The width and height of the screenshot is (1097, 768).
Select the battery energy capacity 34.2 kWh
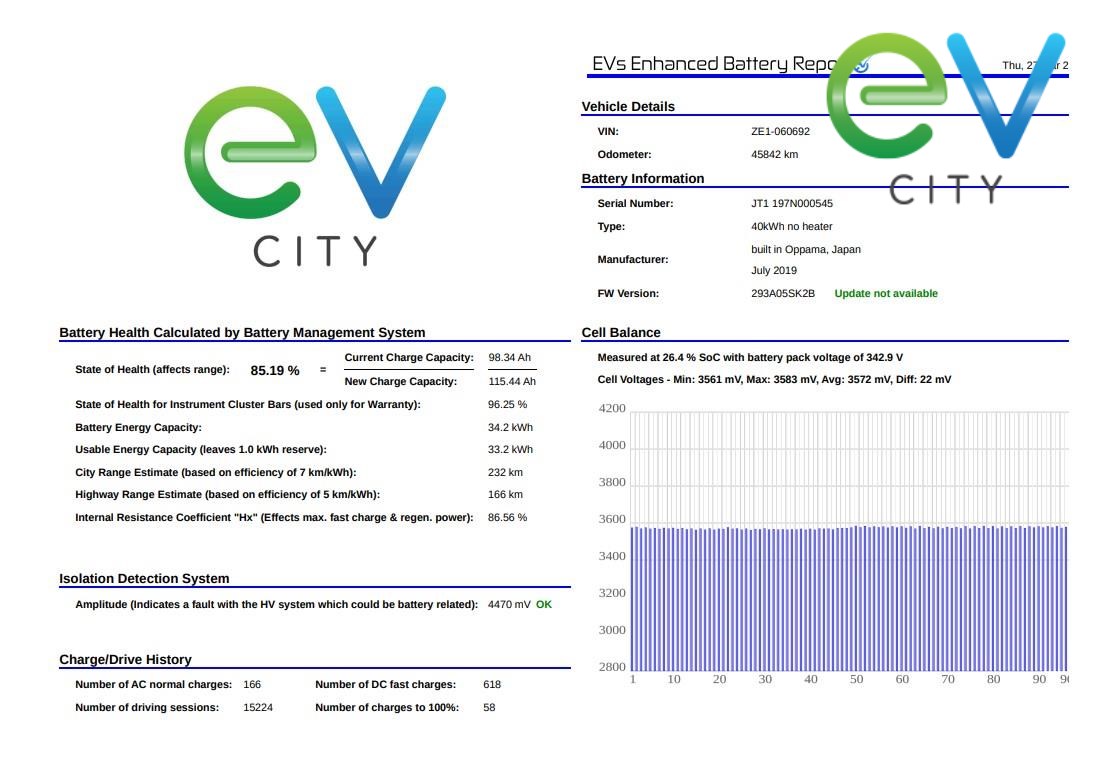[x=510, y=427]
